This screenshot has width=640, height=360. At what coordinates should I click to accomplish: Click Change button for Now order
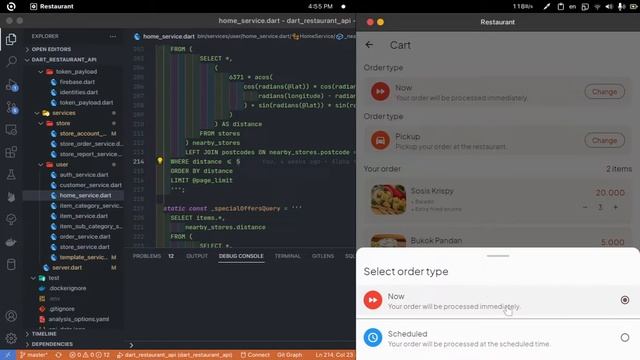click(604, 91)
